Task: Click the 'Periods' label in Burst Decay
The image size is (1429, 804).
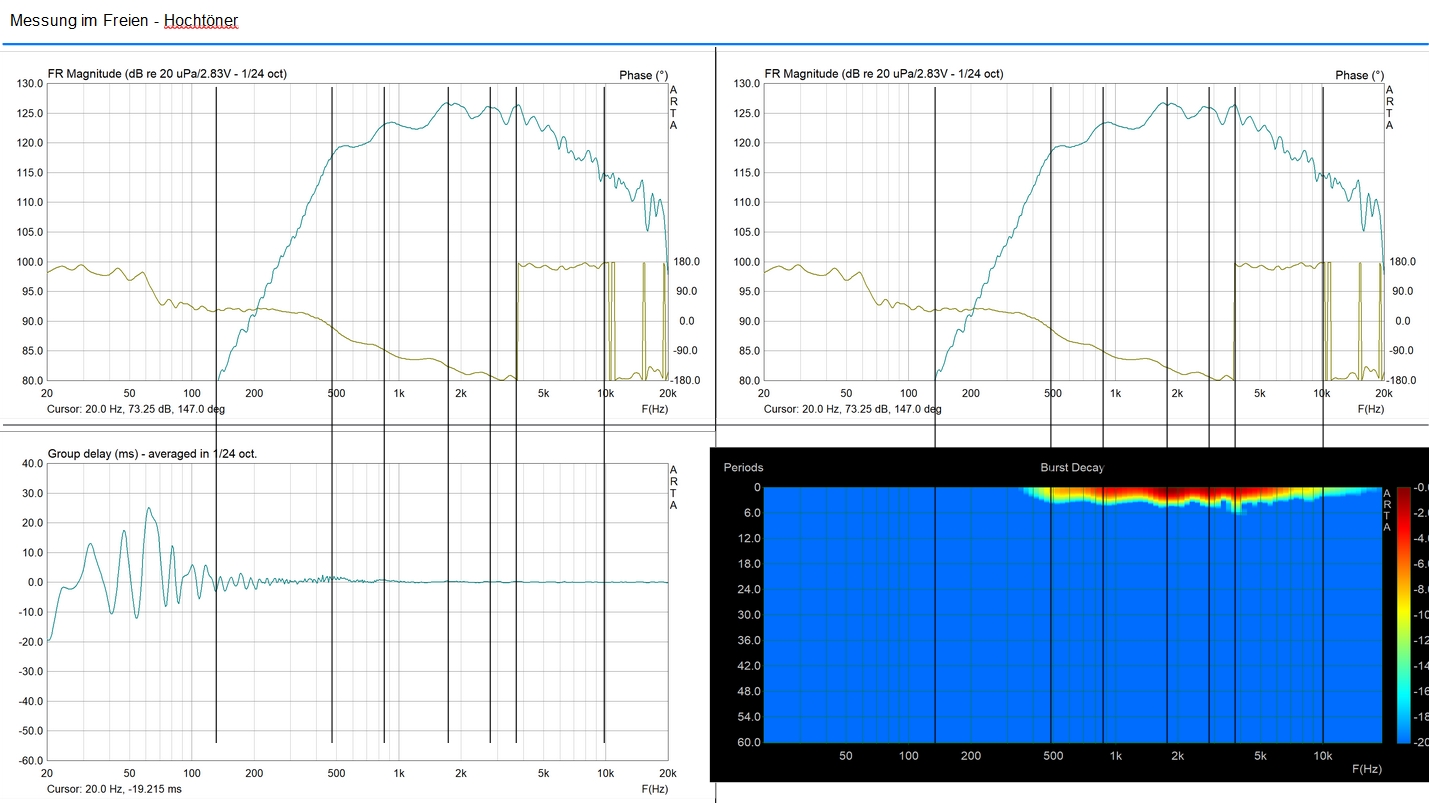Action: coord(743,468)
